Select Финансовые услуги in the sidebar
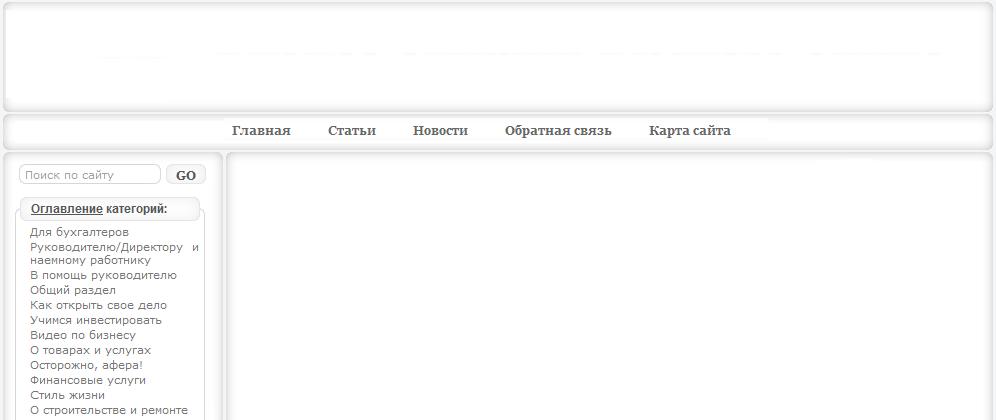Screen dimensions: 996x420 click(x=88, y=380)
